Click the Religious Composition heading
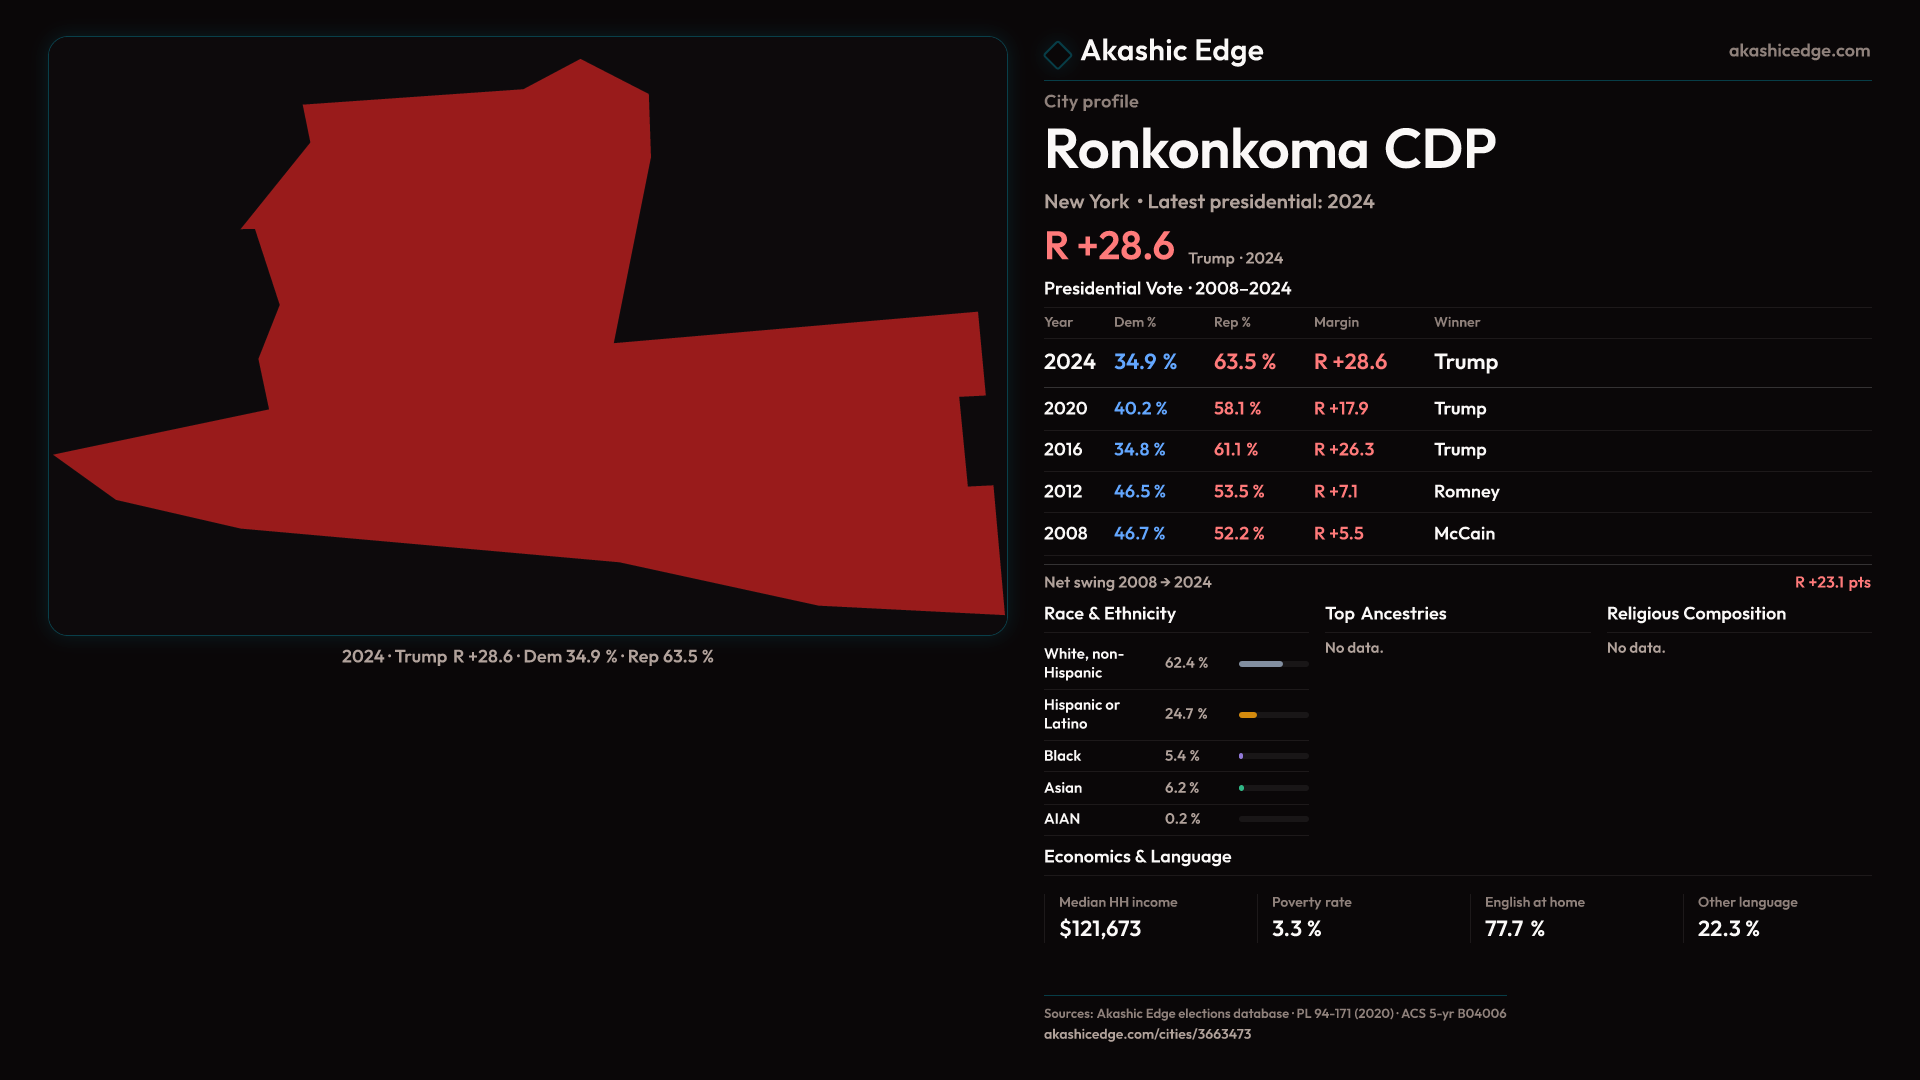This screenshot has width=1920, height=1080. (1695, 614)
